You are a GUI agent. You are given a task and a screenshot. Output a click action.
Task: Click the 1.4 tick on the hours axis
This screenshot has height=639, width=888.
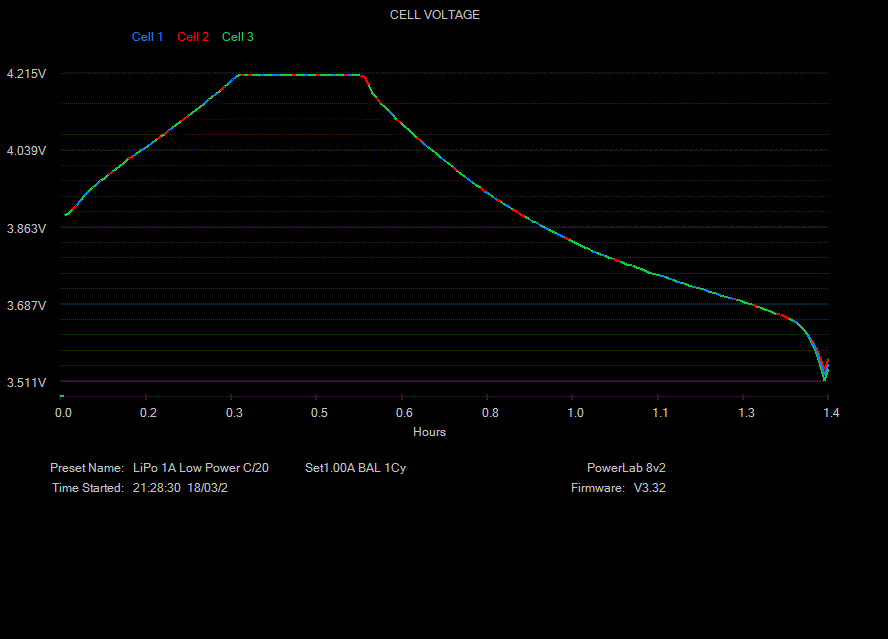click(830, 412)
